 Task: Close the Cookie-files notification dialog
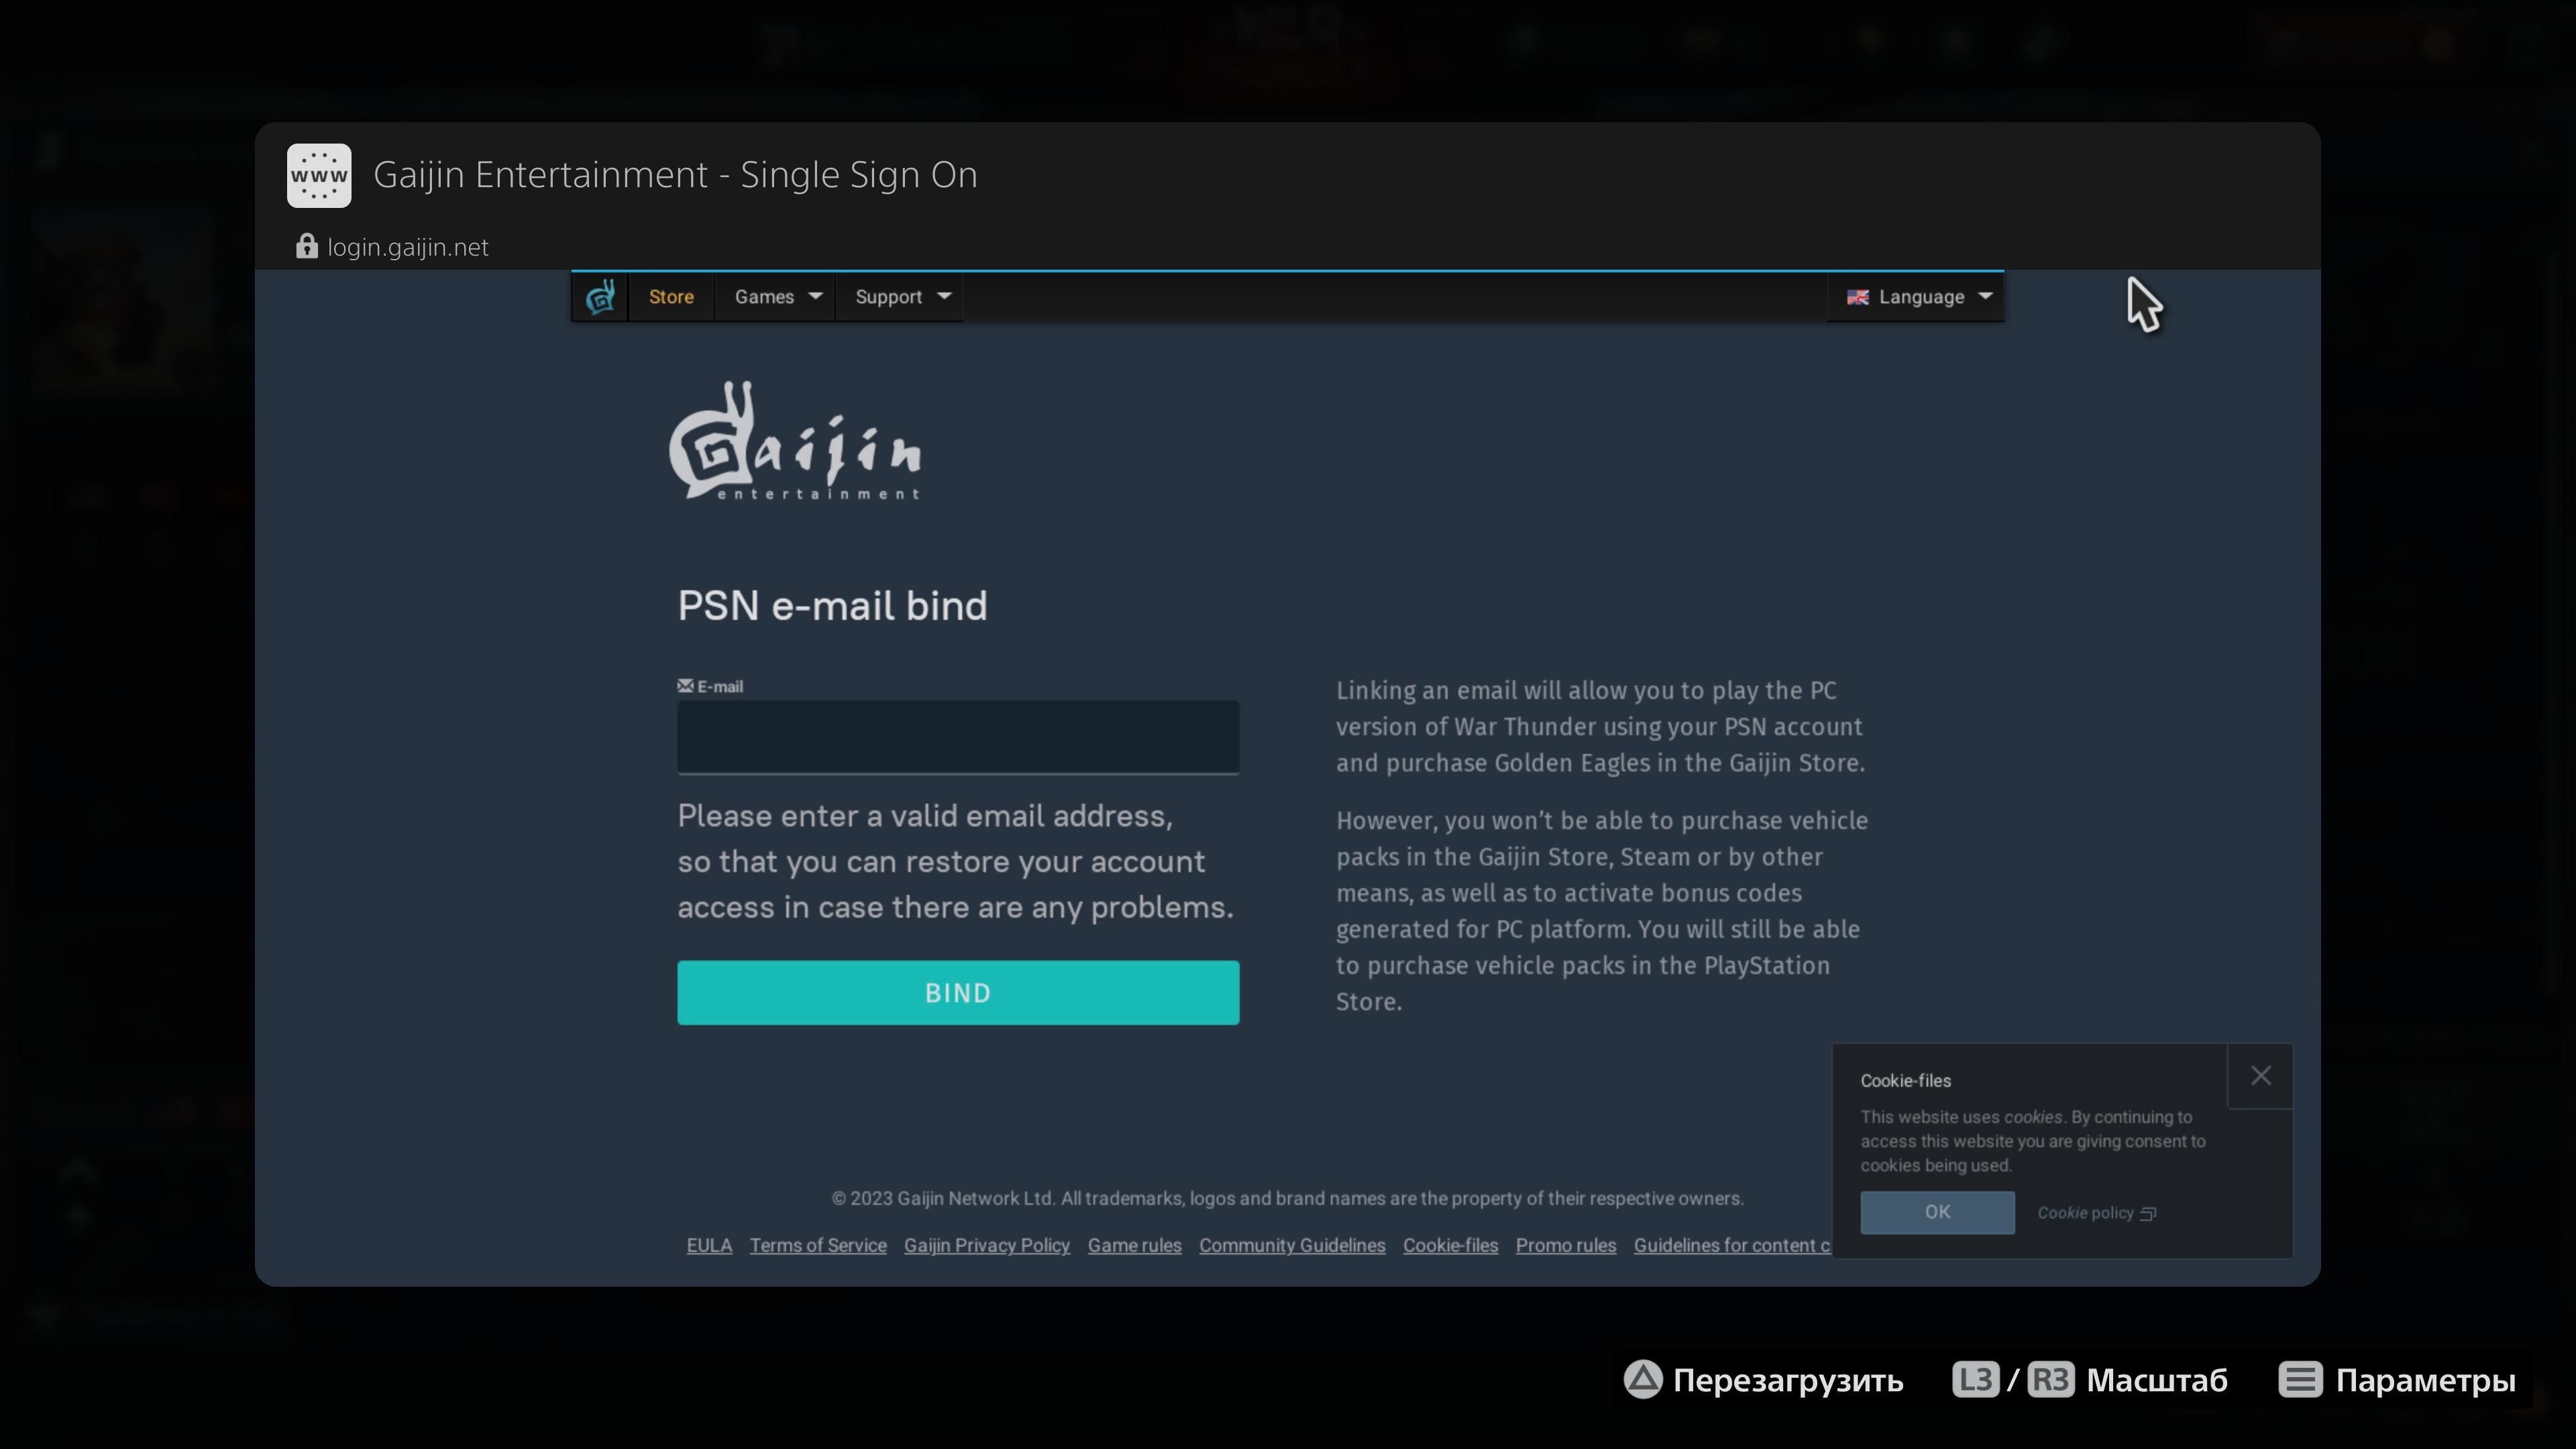tap(2261, 1076)
